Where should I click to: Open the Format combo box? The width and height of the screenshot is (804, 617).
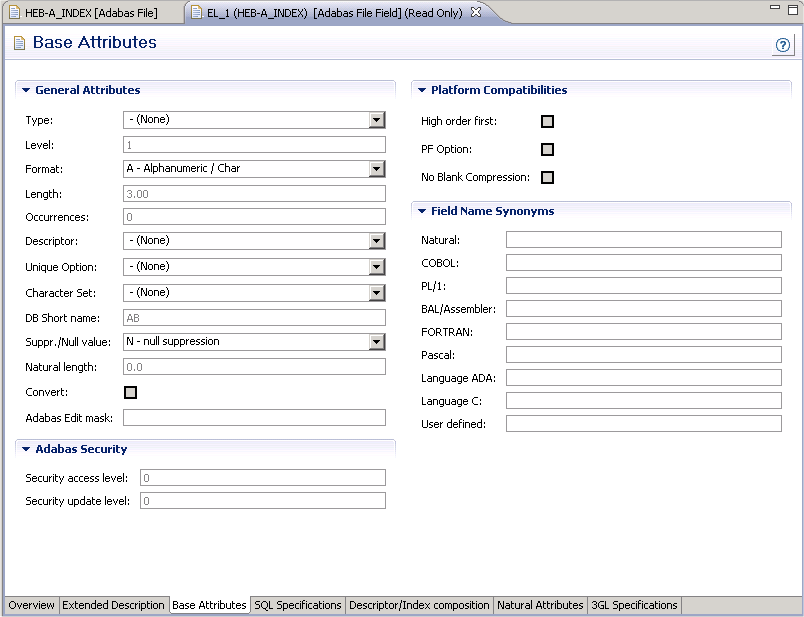pos(376,169)
